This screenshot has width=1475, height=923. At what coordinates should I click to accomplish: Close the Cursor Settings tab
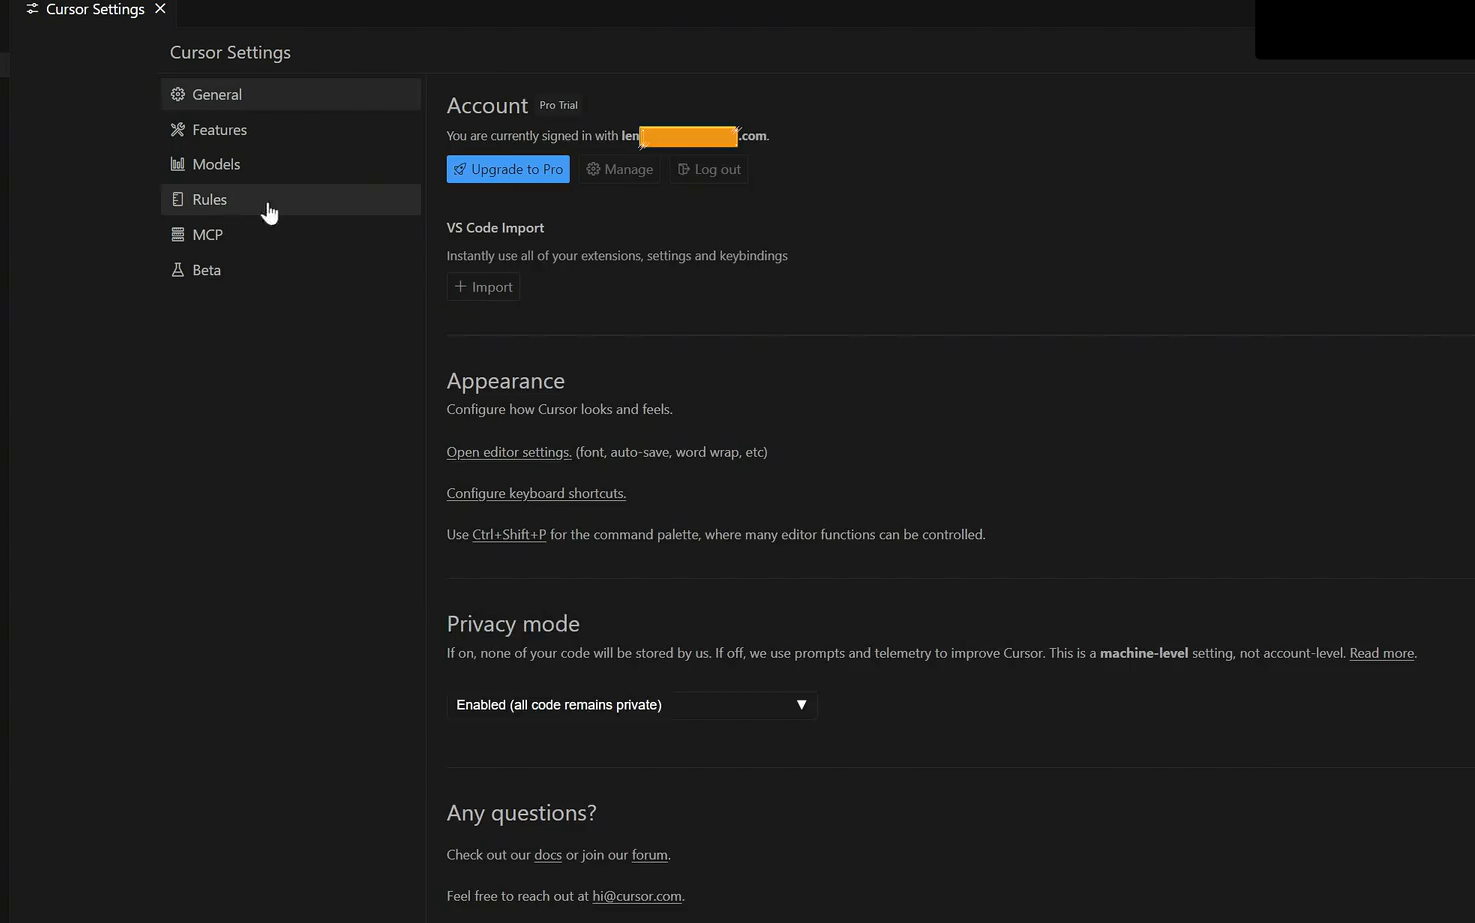point(160,9)
